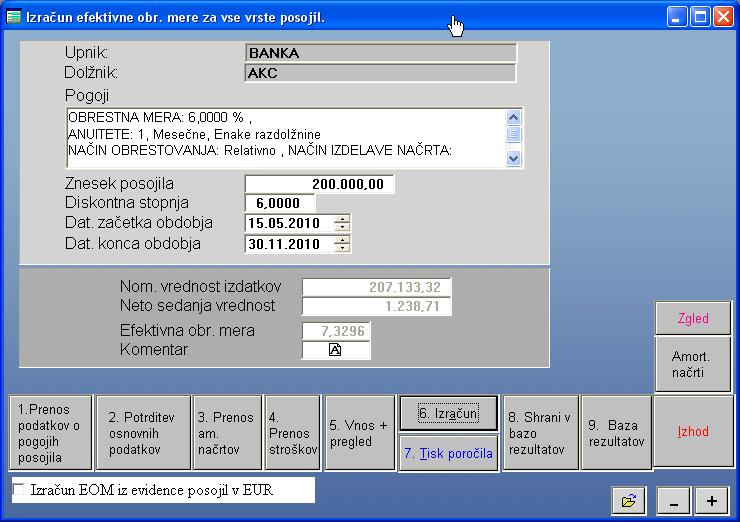Screen dimensions: 740x522
Task: Open the Komentar note icon
Action: click(x=336, y=350)
